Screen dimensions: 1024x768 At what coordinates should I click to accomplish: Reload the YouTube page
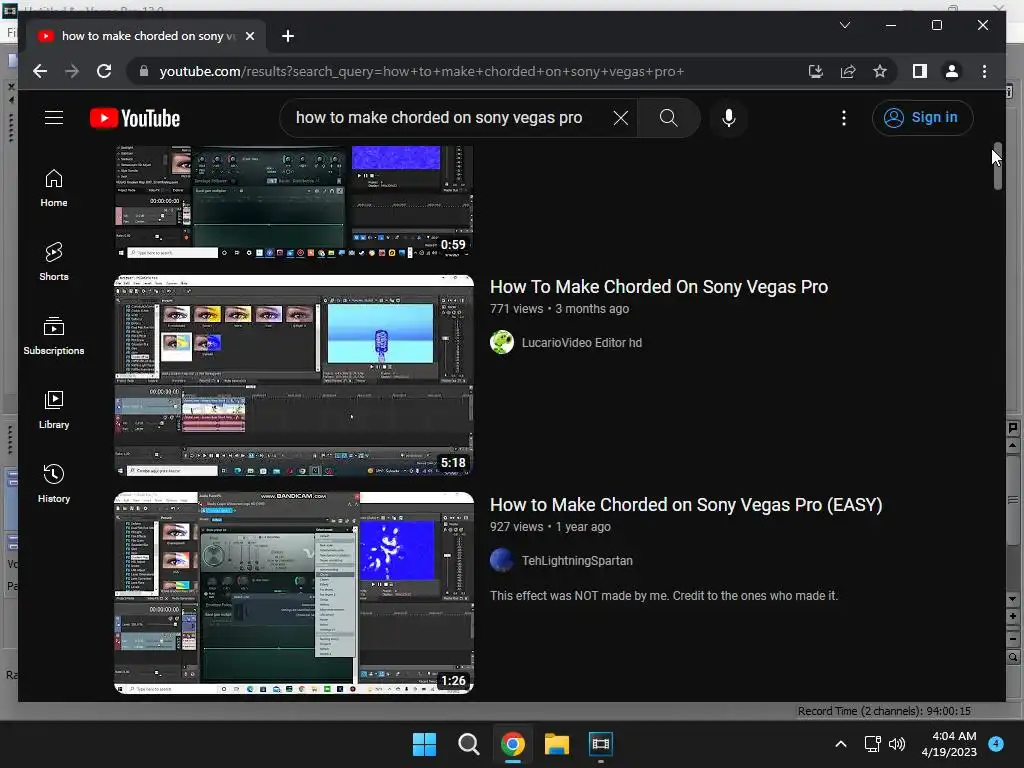104,71
